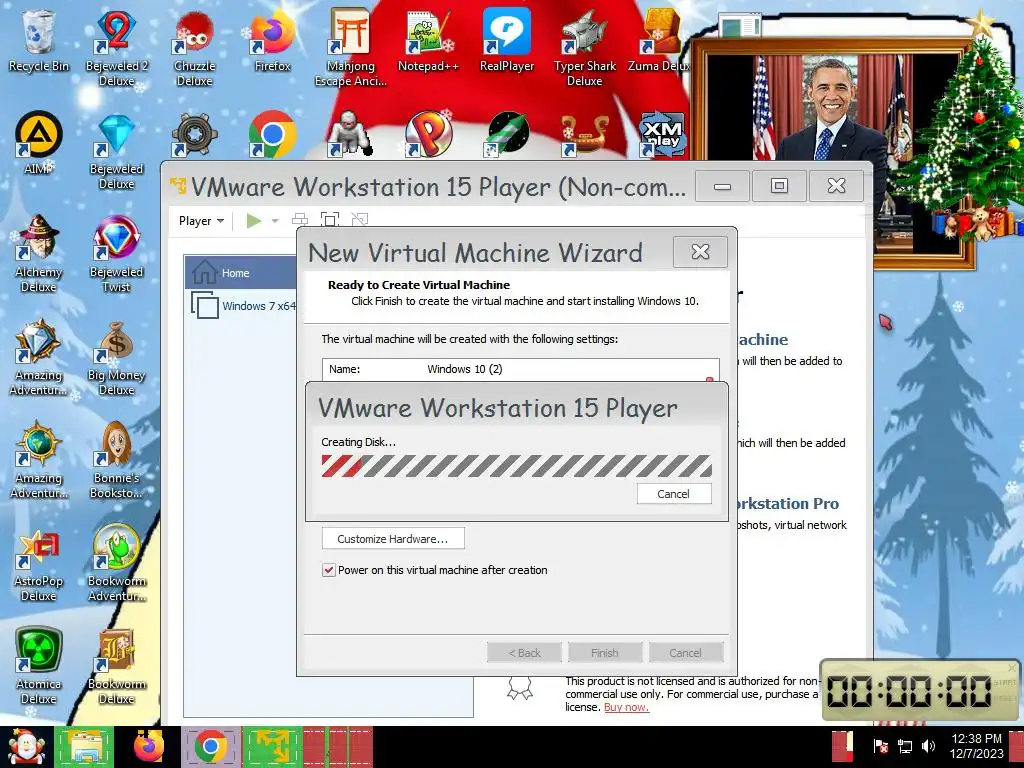Launch Bejeweled 2 Deluxe shortcut
1024x768 pixels.
116,47
